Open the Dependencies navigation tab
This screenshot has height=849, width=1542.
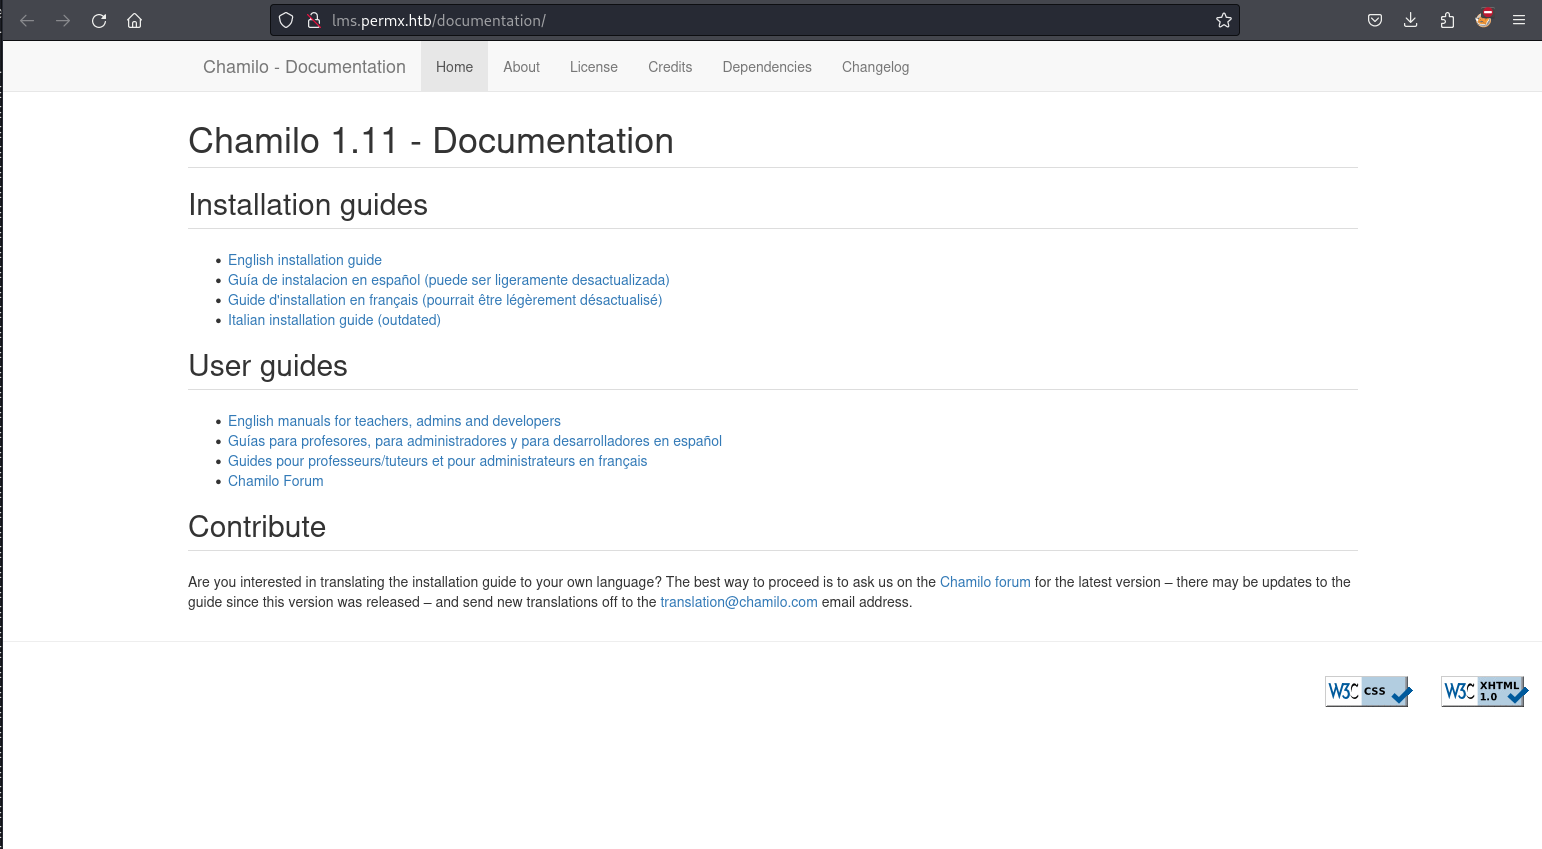[767, 67]
